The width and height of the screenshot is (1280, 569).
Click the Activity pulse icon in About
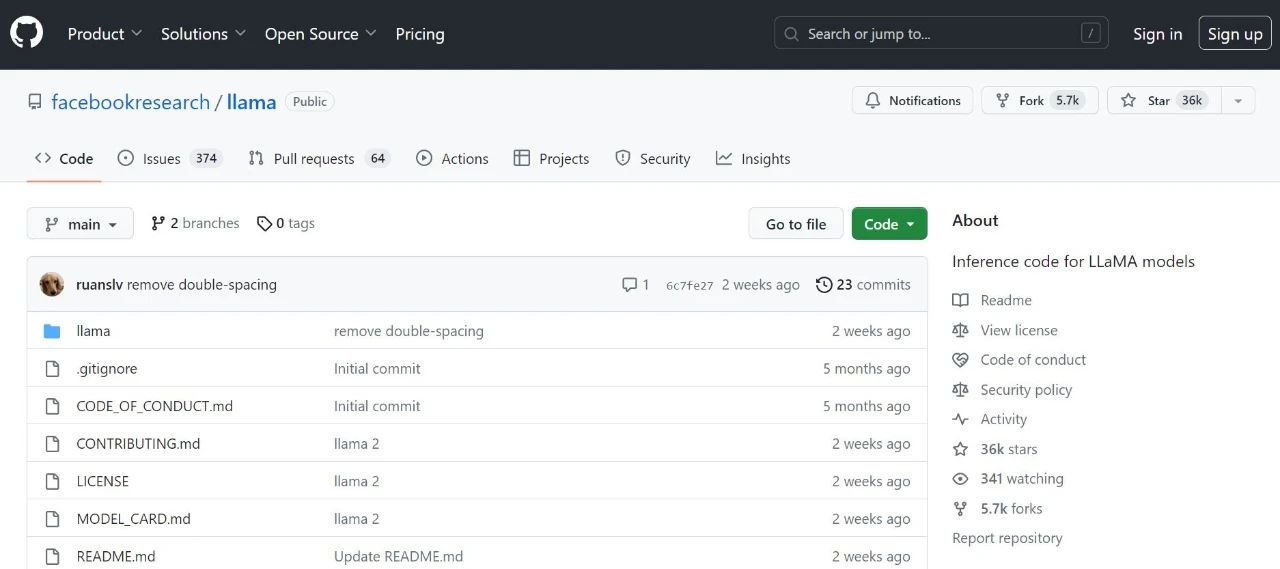pyautogui.click(x=961, y=420)
